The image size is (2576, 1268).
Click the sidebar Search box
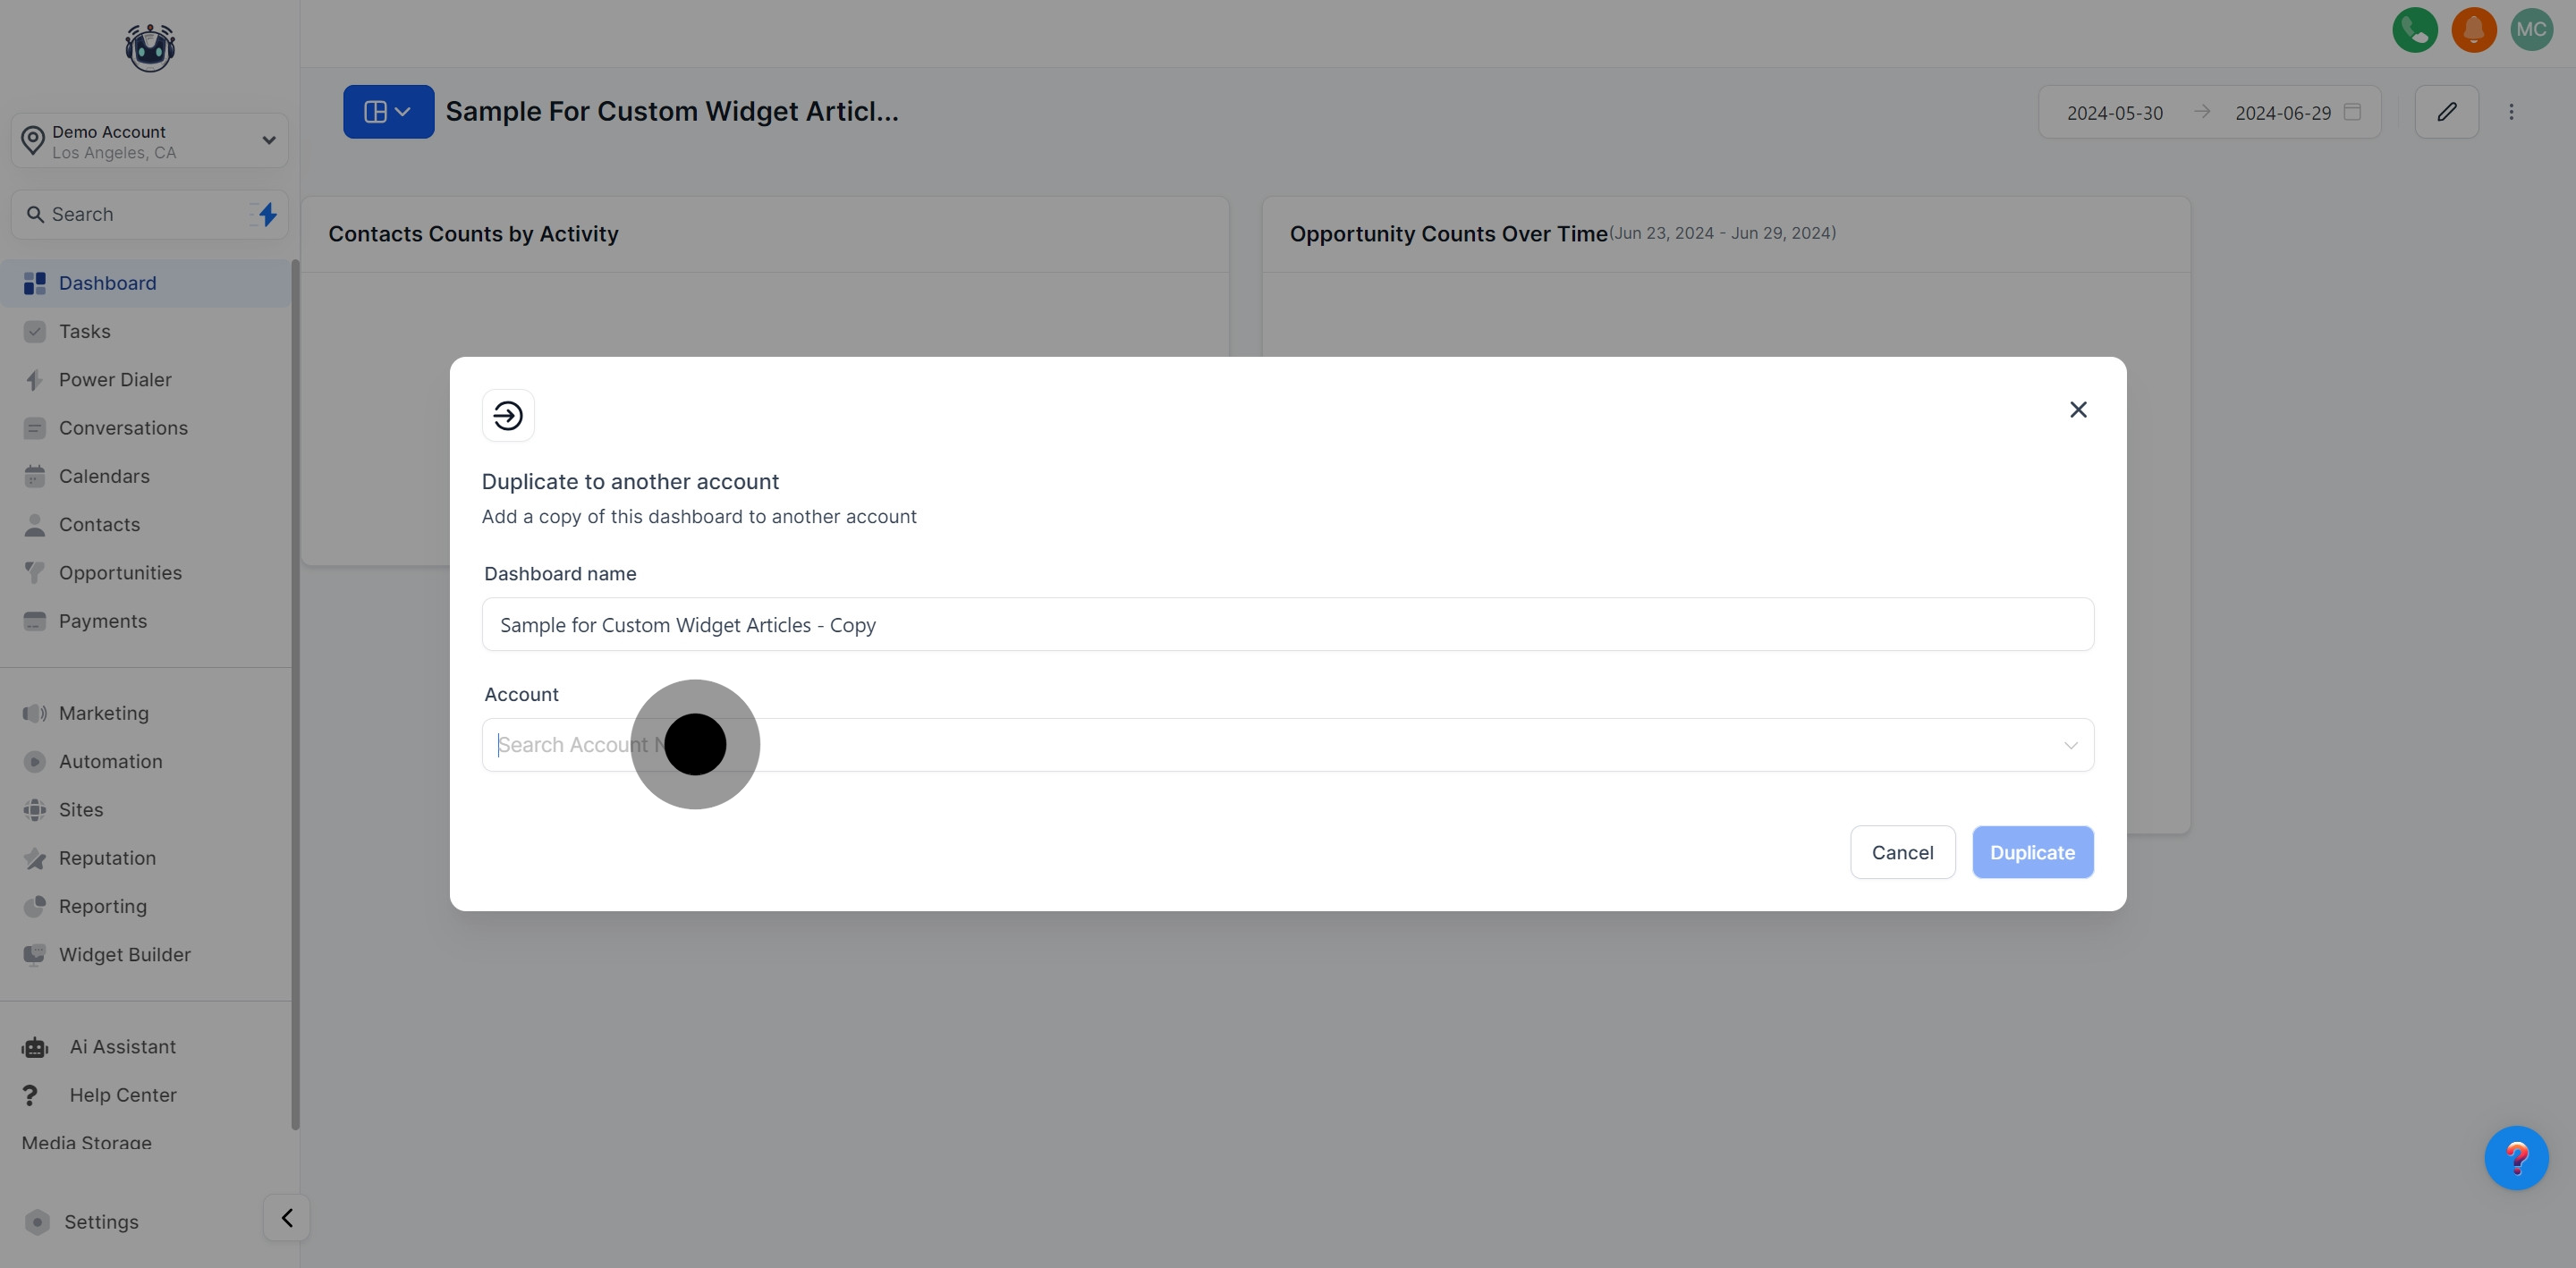[135, 214]
